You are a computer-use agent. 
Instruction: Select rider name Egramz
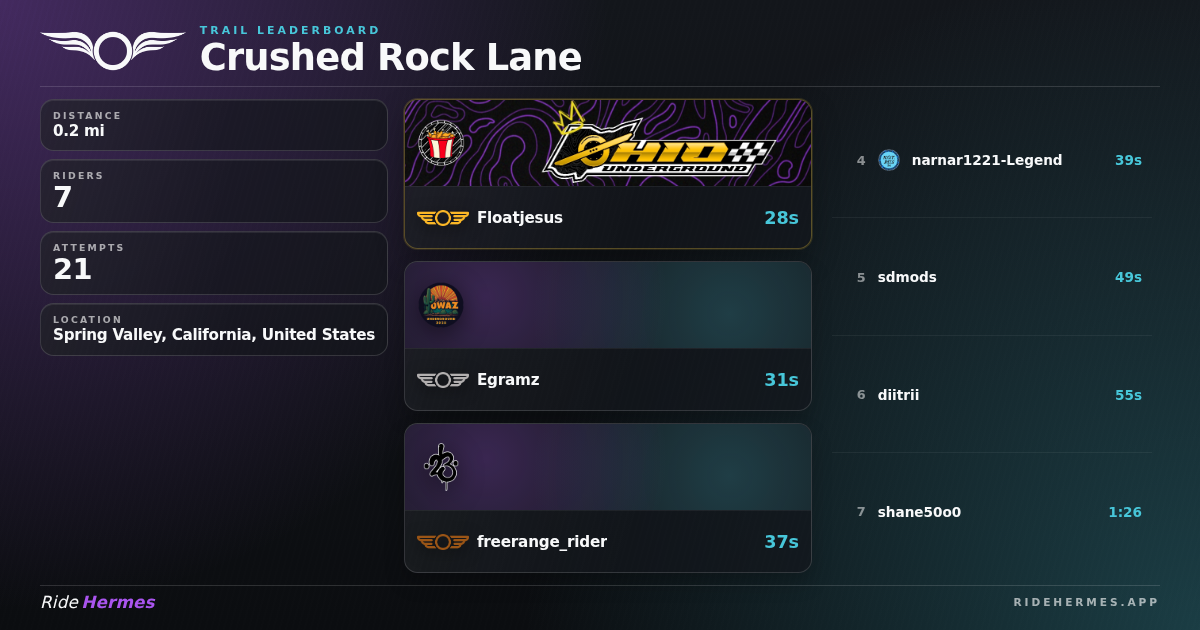[508, 380]
